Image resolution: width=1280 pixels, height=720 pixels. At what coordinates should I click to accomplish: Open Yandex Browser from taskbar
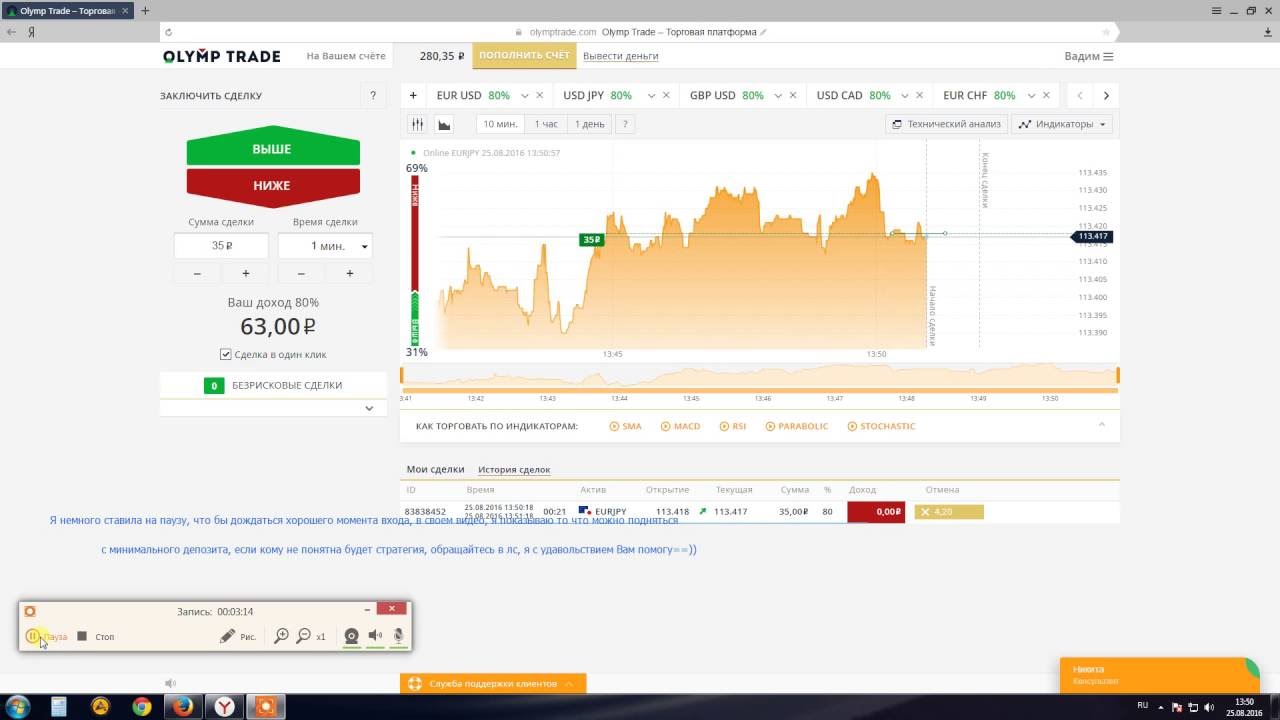pos(226,707)
